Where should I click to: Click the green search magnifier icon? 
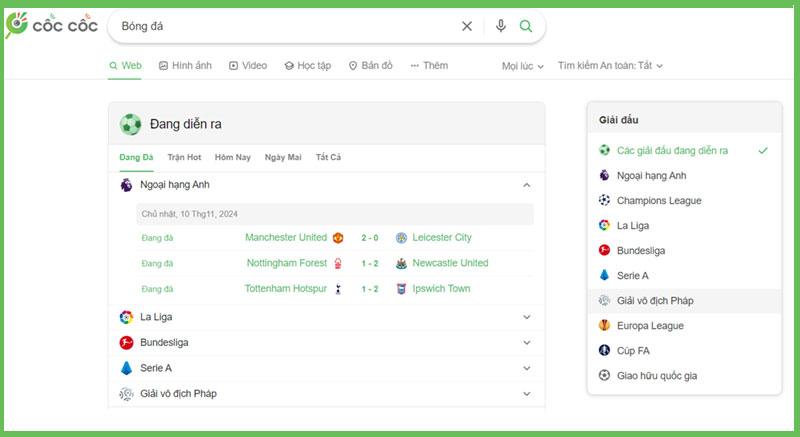pyautogui.click(x=526, y=26)
